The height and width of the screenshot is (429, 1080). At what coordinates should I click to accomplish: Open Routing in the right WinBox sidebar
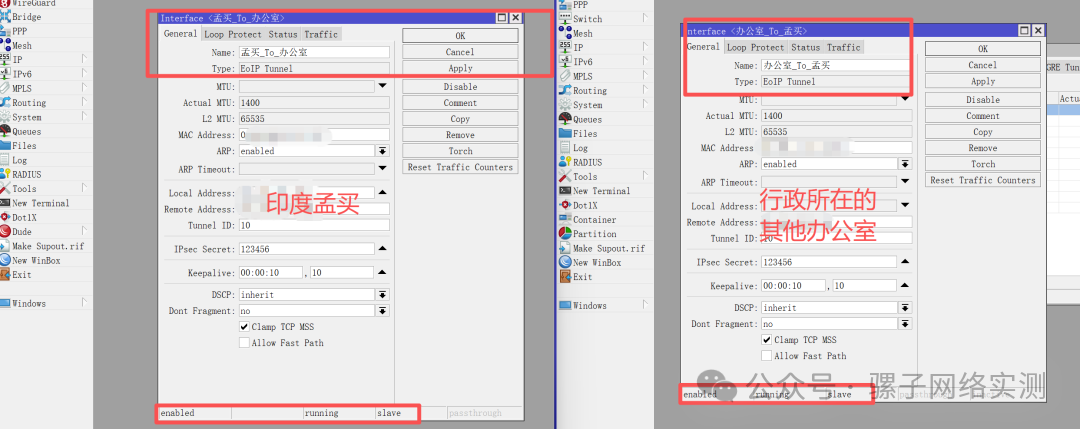pyautogui.click(x=590, y=90)
